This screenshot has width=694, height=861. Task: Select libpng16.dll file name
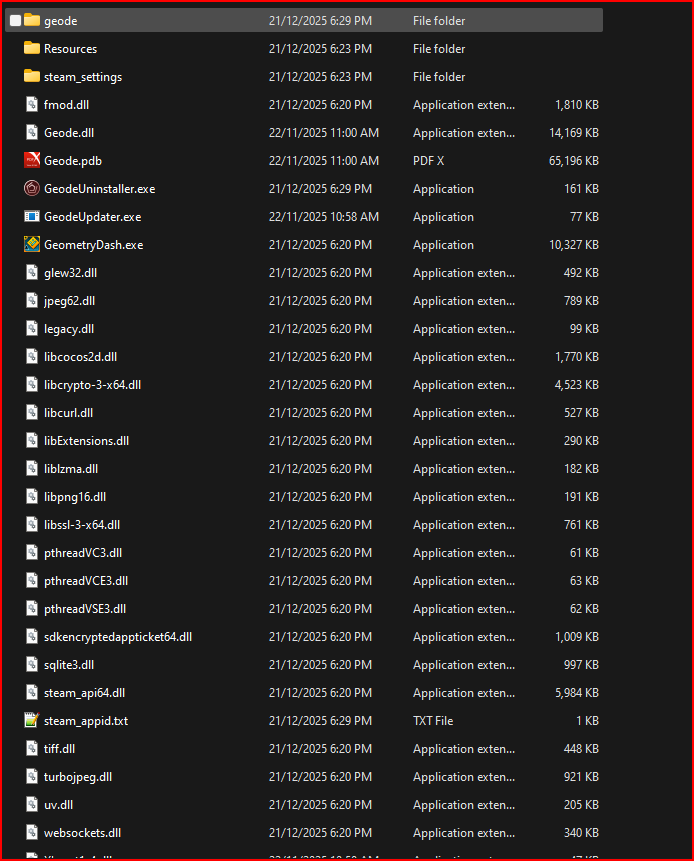point(75,497)
